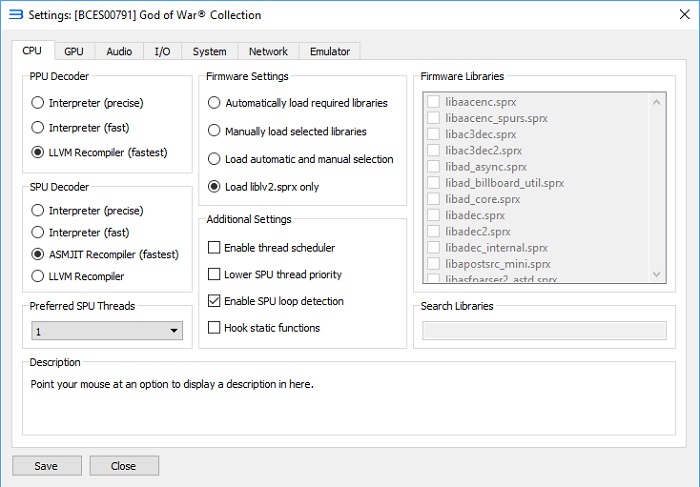700x487 pixels.
Task: Open Preferred SPU Threads dropdown
Action: (x=106, y=331)
